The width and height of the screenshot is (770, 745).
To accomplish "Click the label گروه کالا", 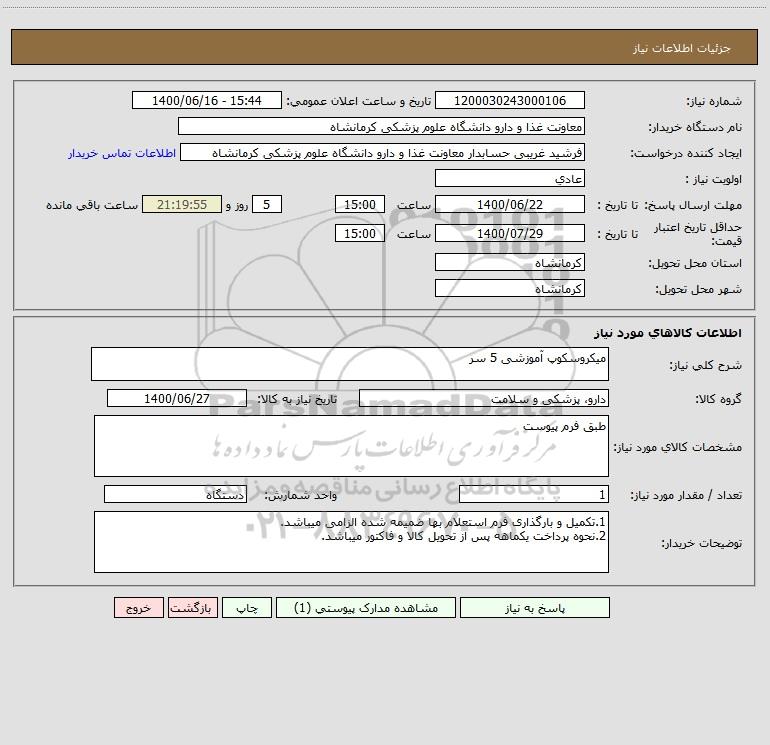I will tap(718, 400).
